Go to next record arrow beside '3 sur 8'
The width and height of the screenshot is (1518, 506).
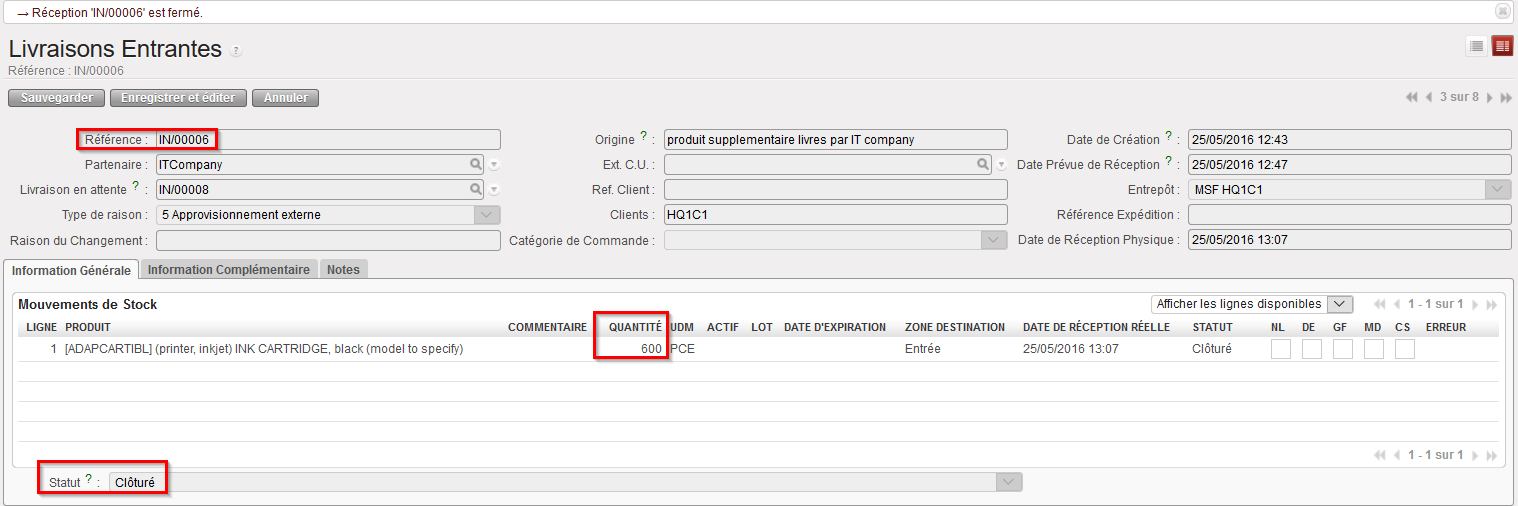[x=1489, y=97]
